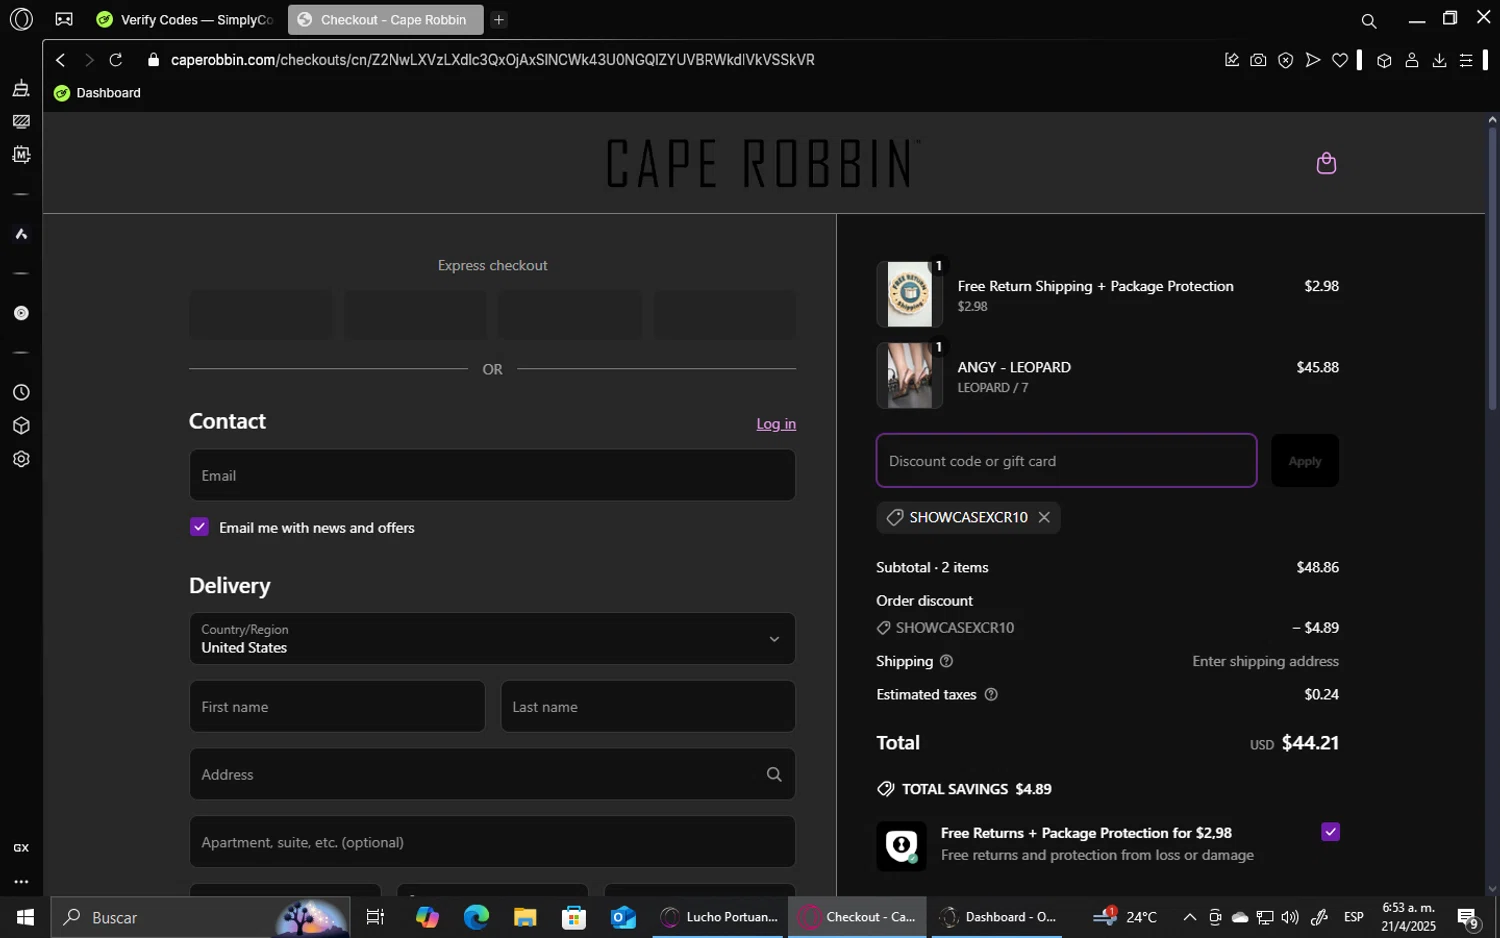This screenshot has height=938, width=1500.
Task: Open Extensions cube icon in sidebar
Action: (x=21, y=426)
